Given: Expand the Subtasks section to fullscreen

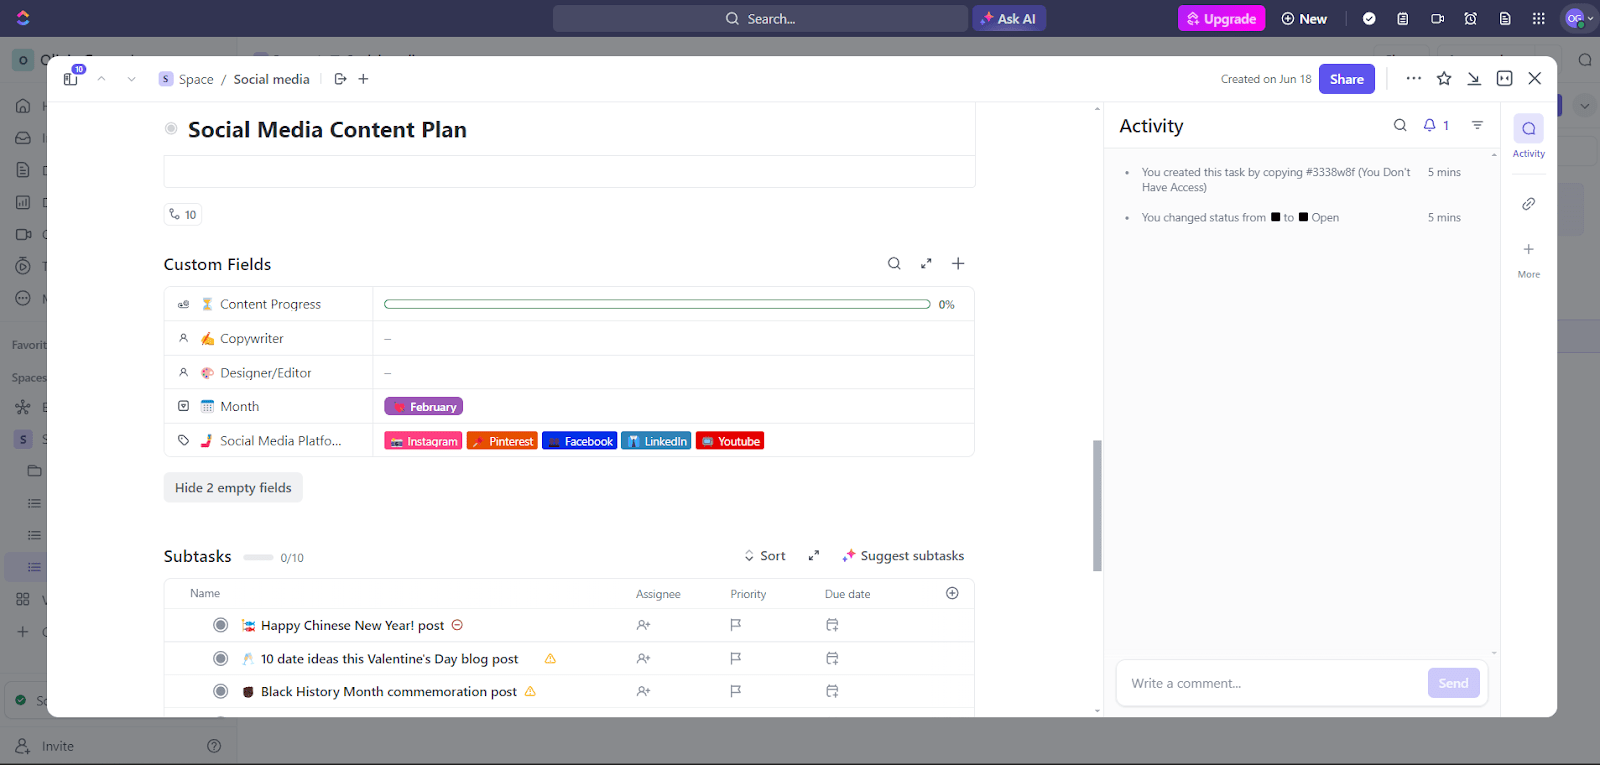Looking at the screenshot, I should point(814,556).
